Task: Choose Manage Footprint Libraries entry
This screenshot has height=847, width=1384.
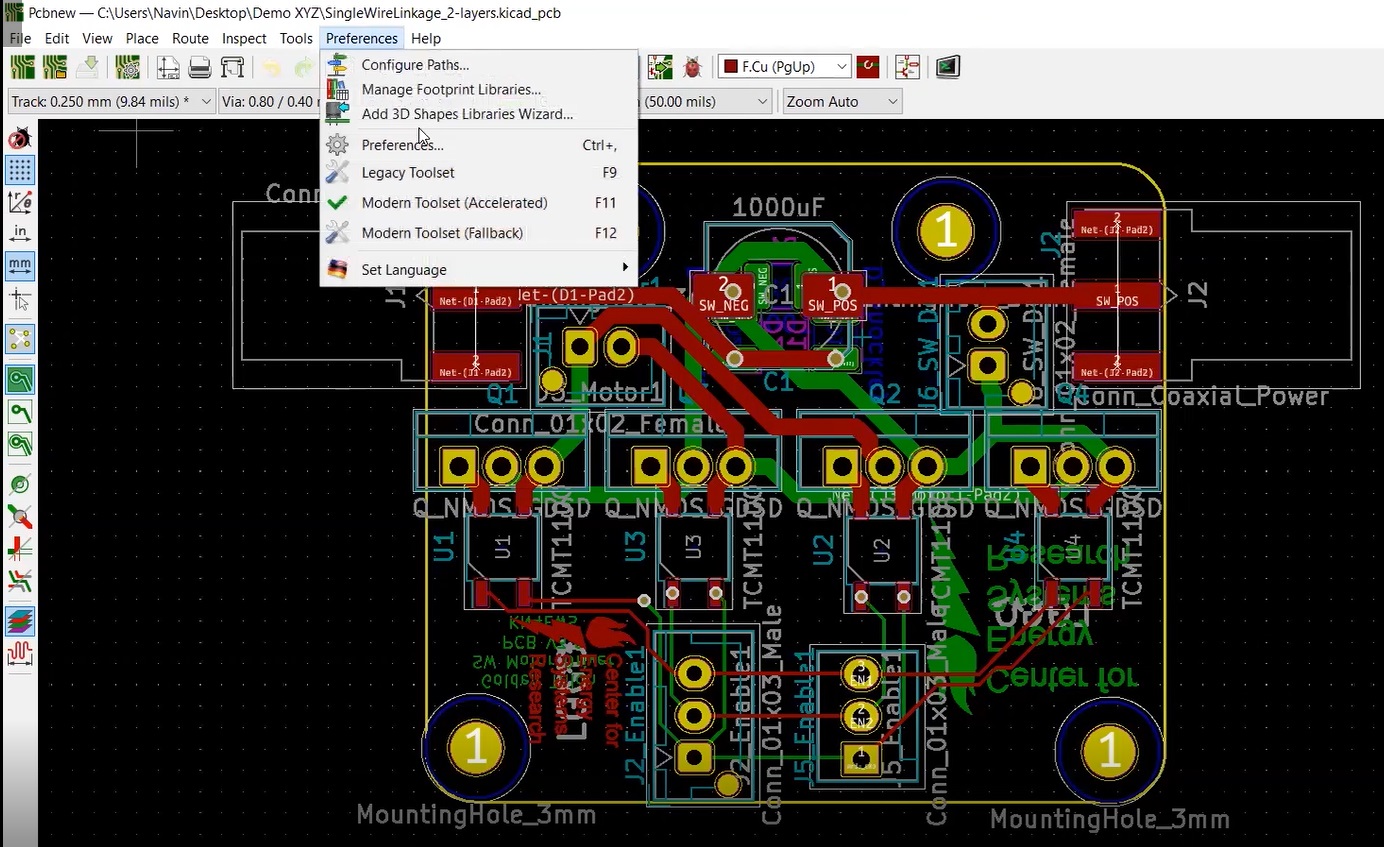Action: 479,90
